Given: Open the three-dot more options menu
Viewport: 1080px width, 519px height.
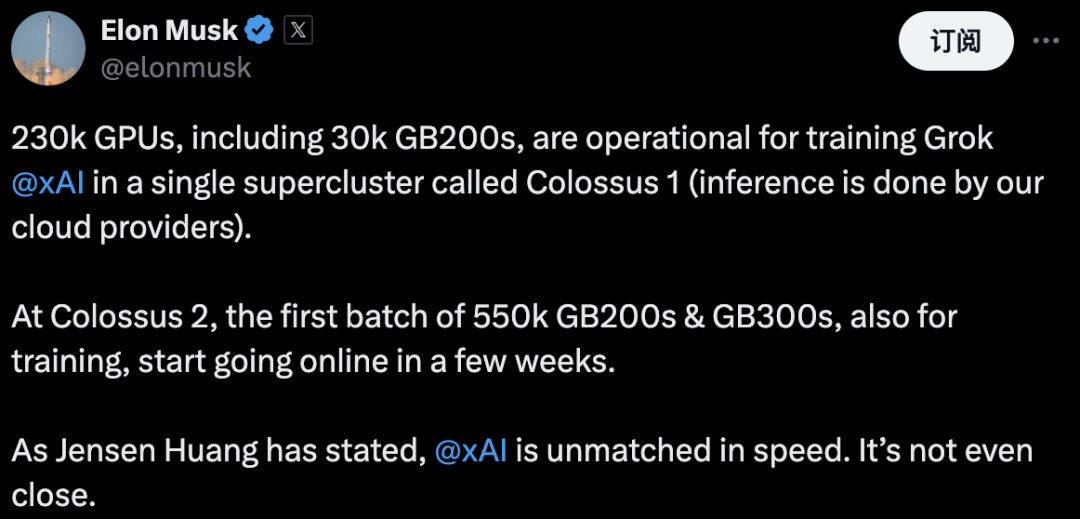Looking at the screenshot, I should 1046,41.
